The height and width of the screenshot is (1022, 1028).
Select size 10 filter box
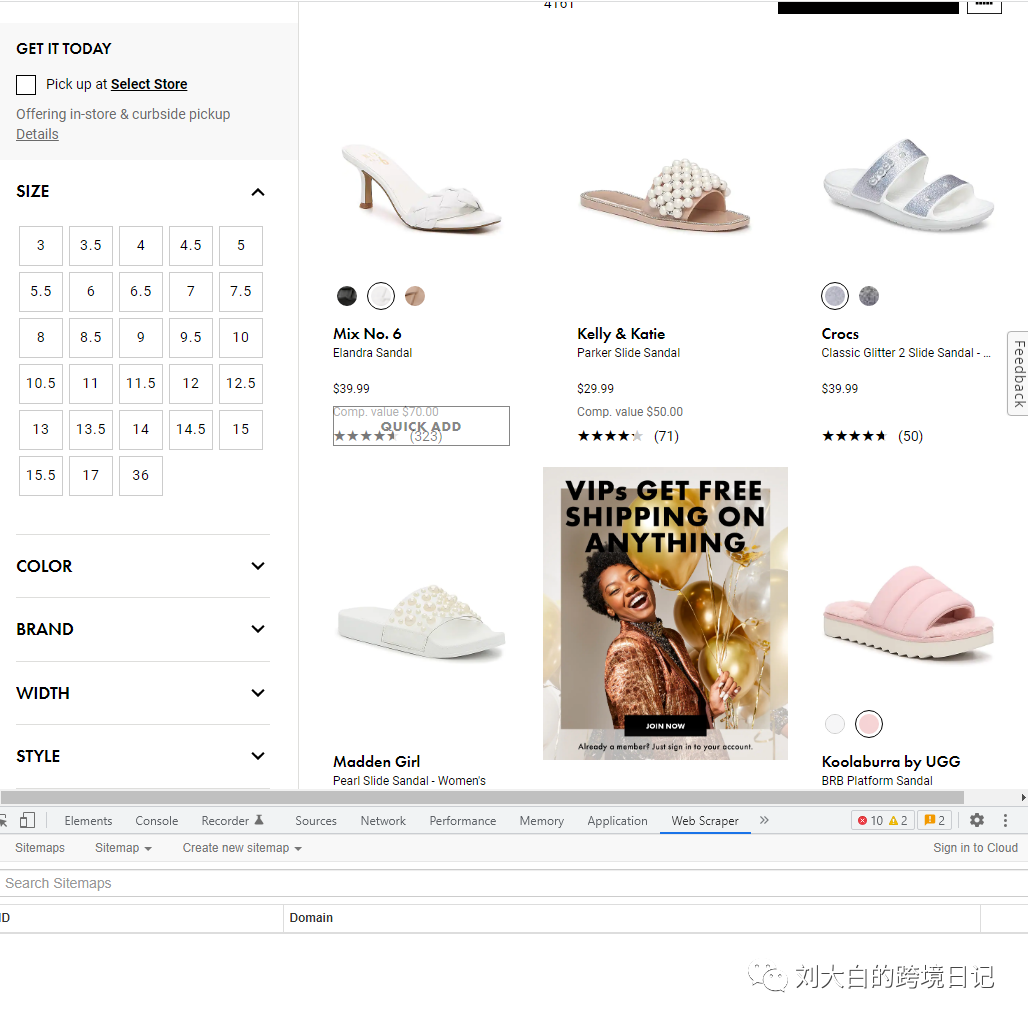click(x=241, y=338)
